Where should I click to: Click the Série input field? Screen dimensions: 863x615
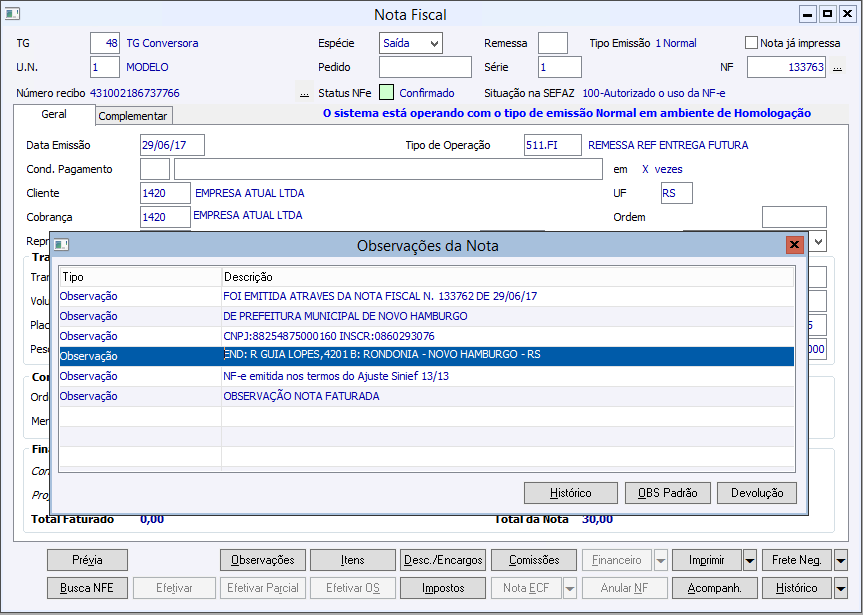[x=560, y=67]
